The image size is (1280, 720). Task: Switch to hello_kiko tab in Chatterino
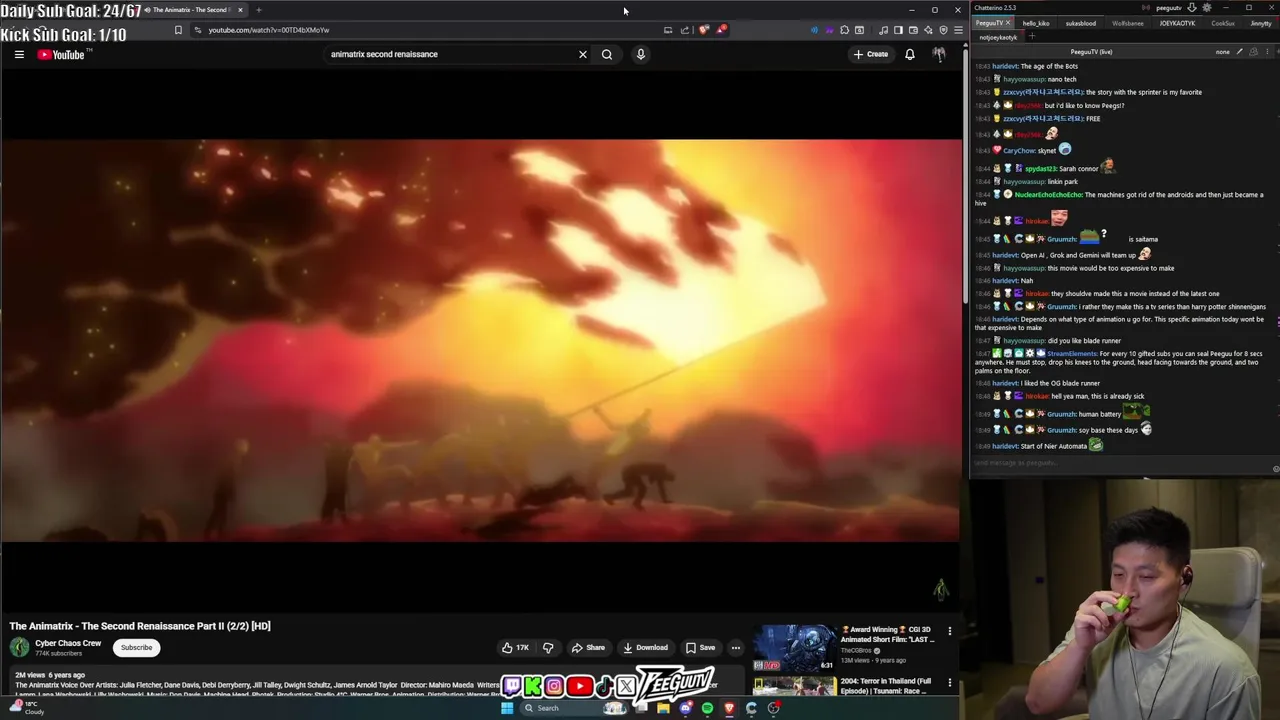point(1036,23)
